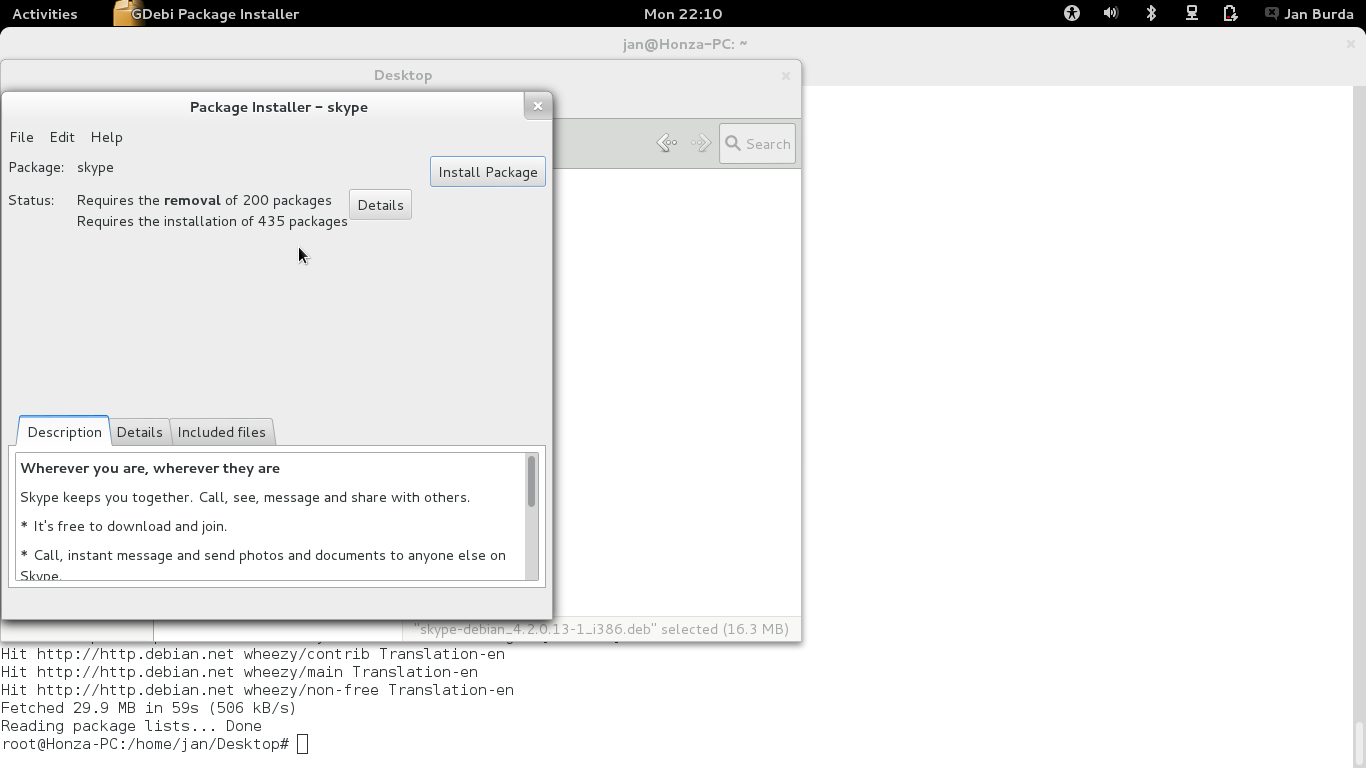
Task: Click the selected skype-debian file status text
Action: click(x=601, y=629)
